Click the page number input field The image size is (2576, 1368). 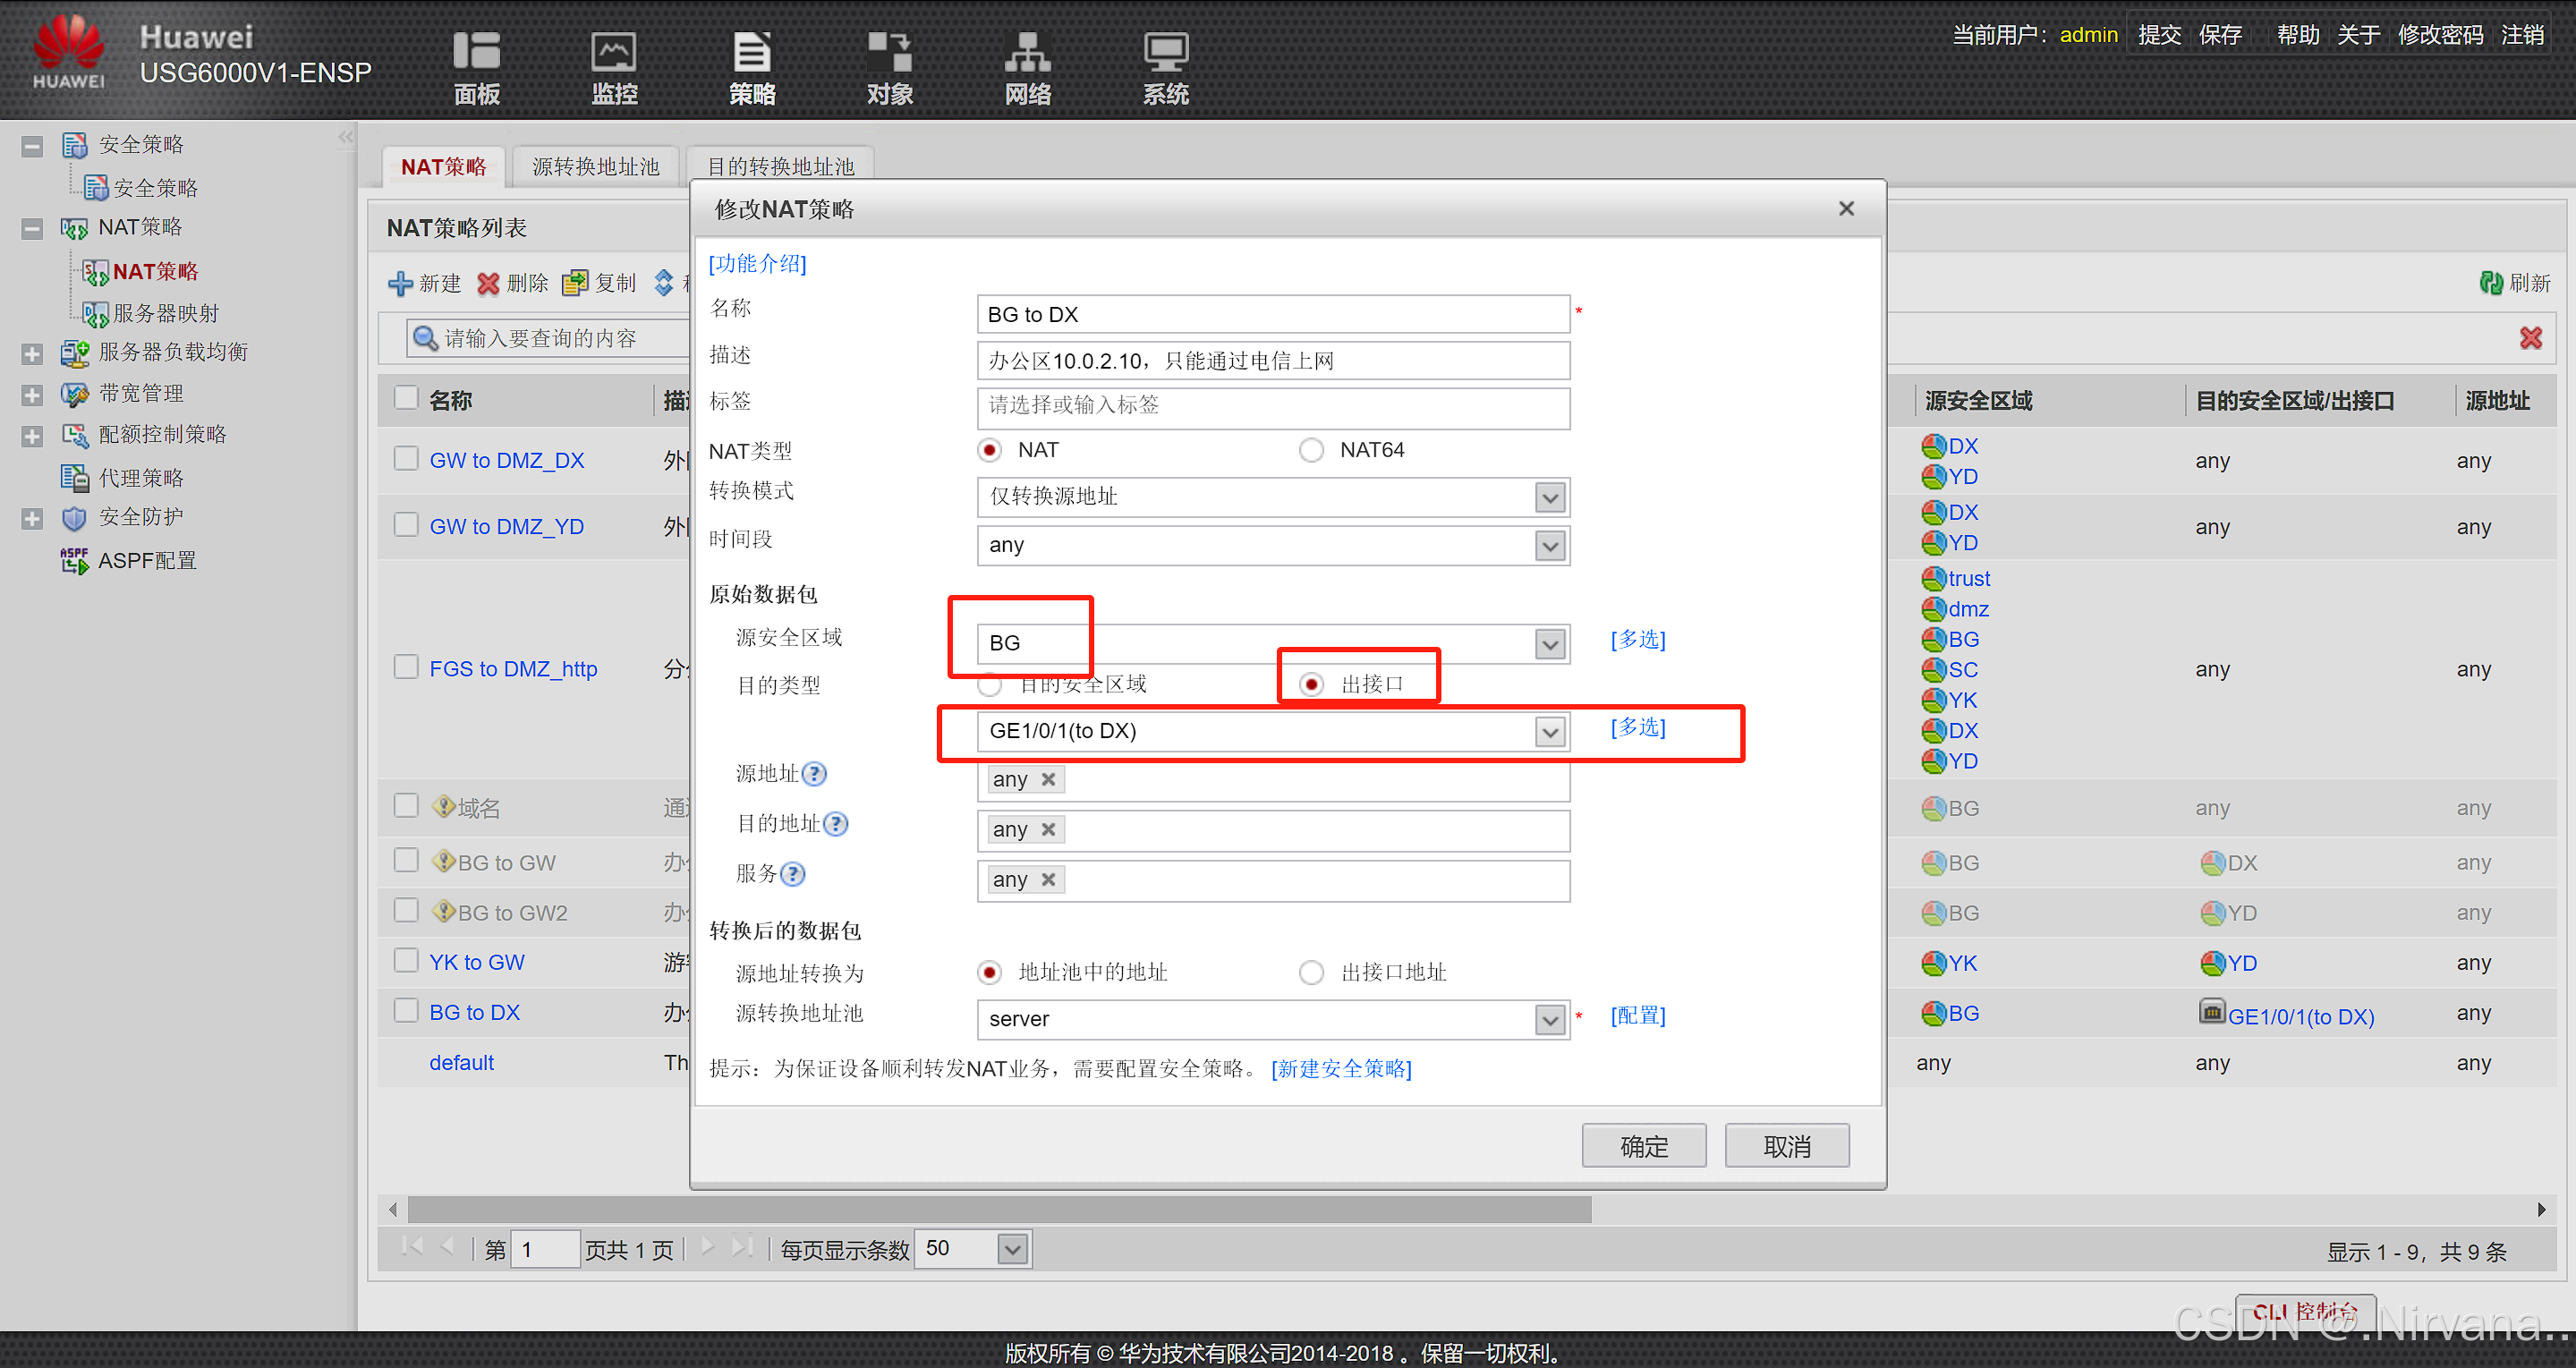click(545, 1249)
